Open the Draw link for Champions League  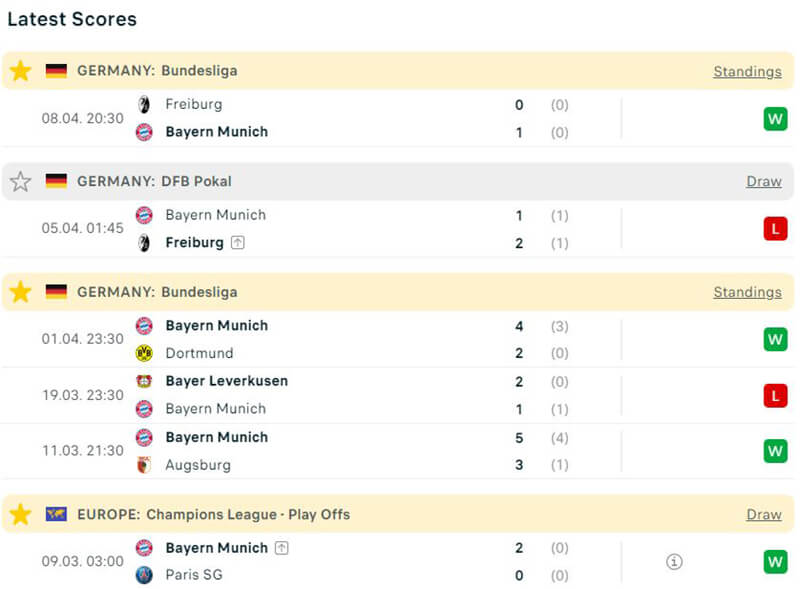pos(763,514)
